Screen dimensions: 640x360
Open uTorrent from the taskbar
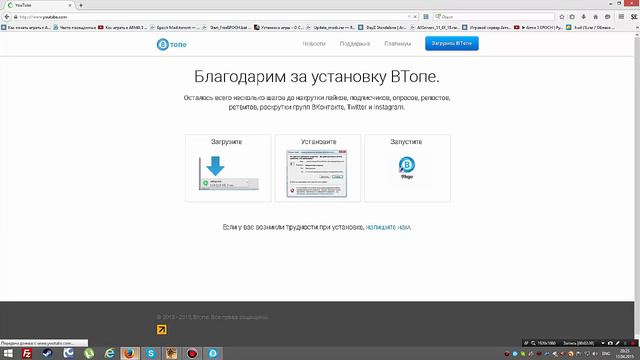click(89, 353)
